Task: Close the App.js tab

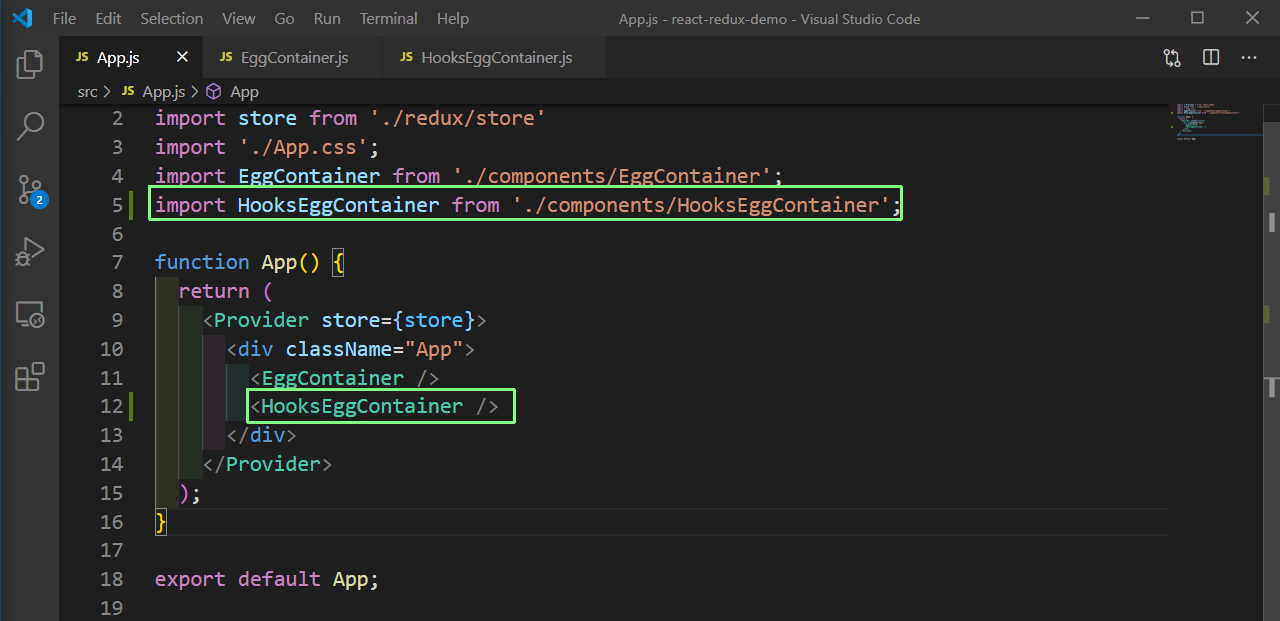Action: tap(182, 57)
